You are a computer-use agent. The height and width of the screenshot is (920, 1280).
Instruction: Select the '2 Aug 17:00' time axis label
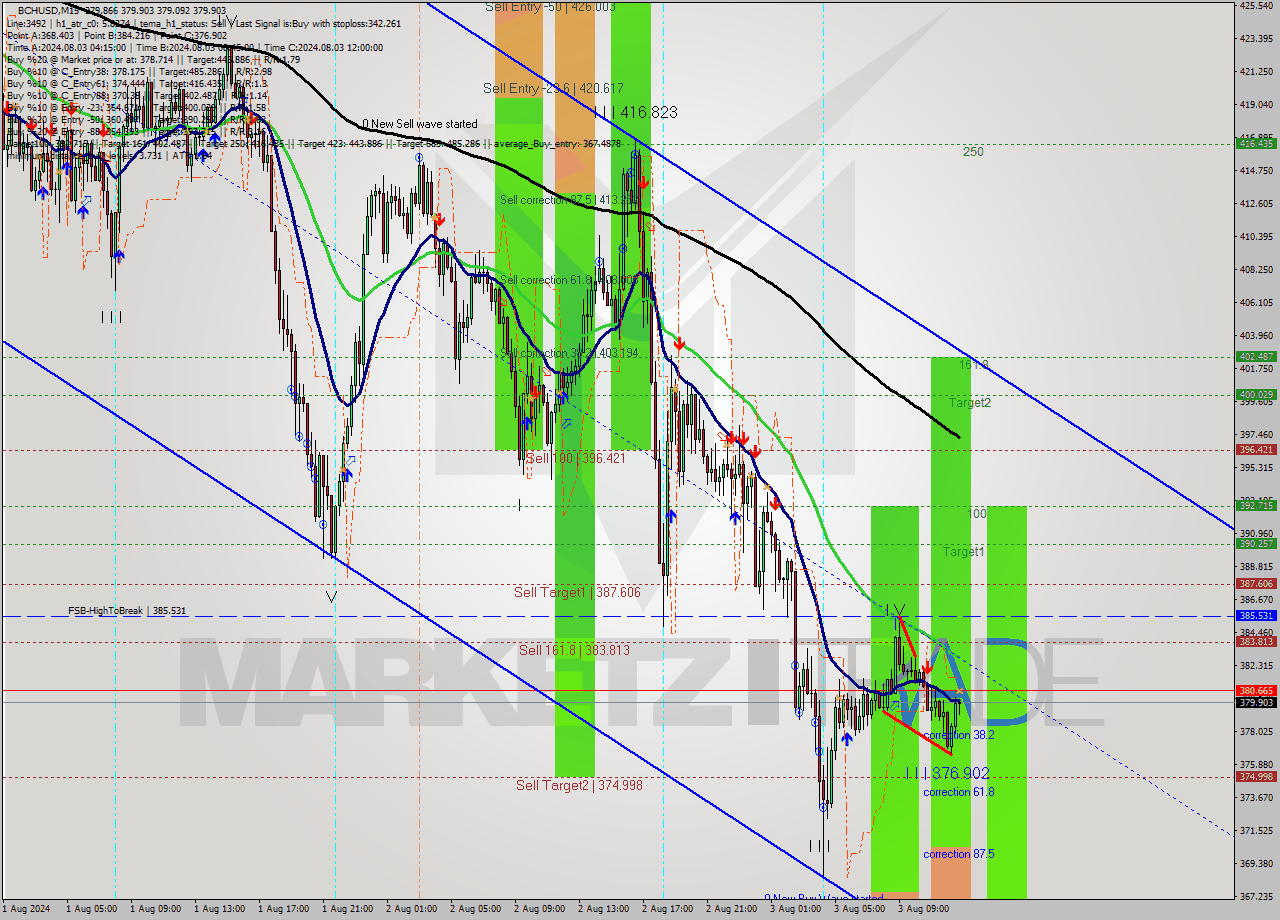pos(669,909)
